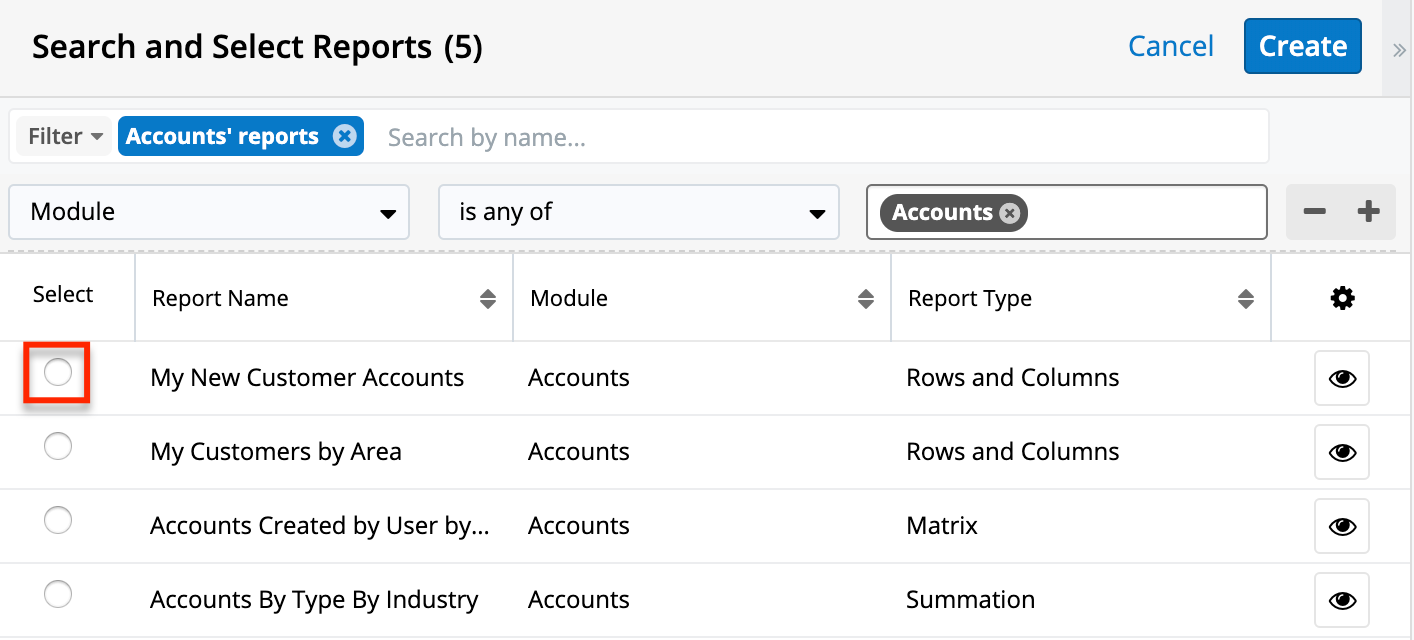The height and width of the screenshot is (640, 1414).
Task: Select My New Customer Accounts radio button
Action: click(58, 373)
